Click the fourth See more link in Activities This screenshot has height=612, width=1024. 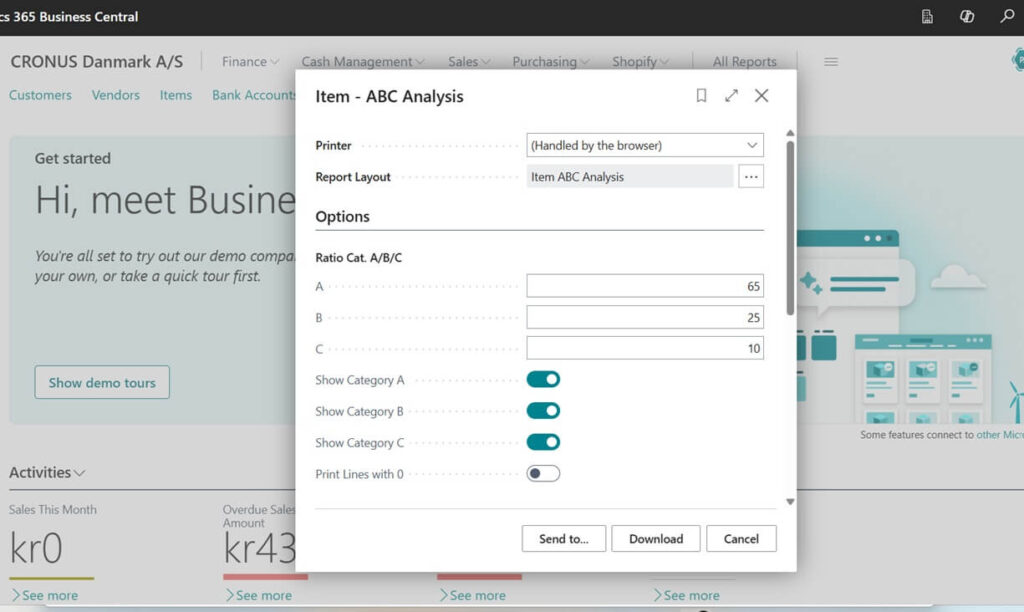pos(686,595)
